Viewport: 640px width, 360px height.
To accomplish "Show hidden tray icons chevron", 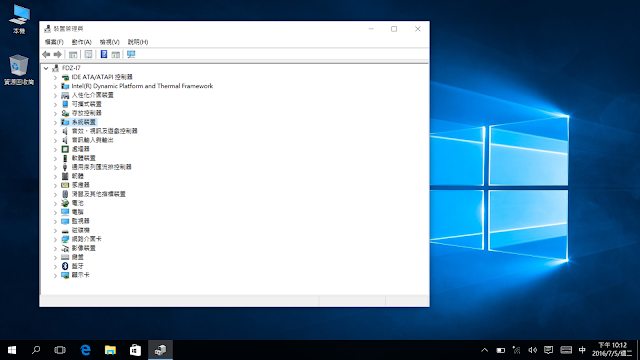I will [x=484, y=350].
